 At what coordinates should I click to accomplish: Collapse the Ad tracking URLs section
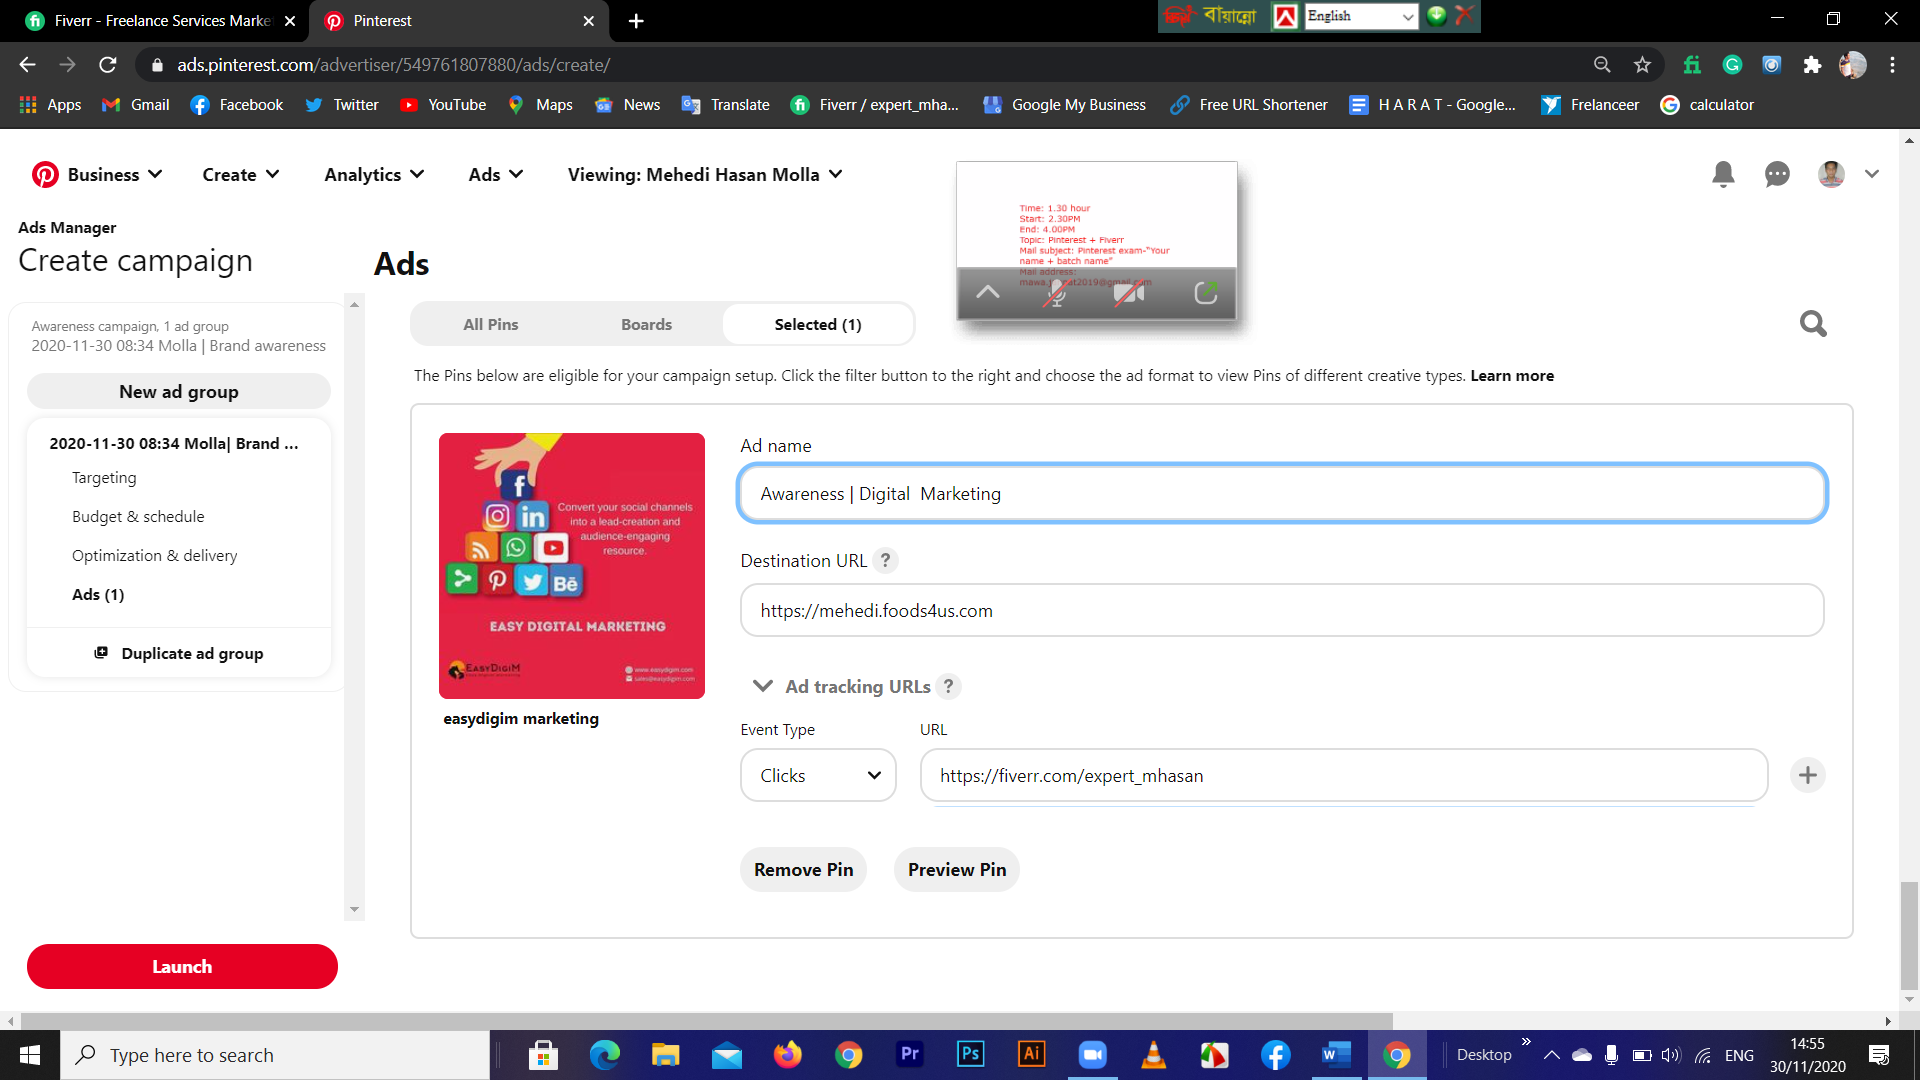763,686
